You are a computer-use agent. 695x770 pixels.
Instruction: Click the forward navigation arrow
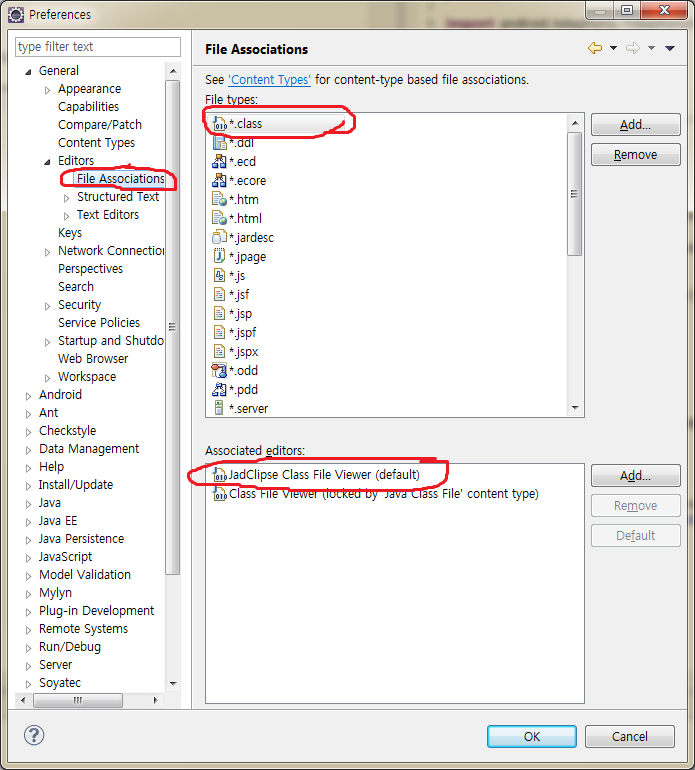pos(633,48)
